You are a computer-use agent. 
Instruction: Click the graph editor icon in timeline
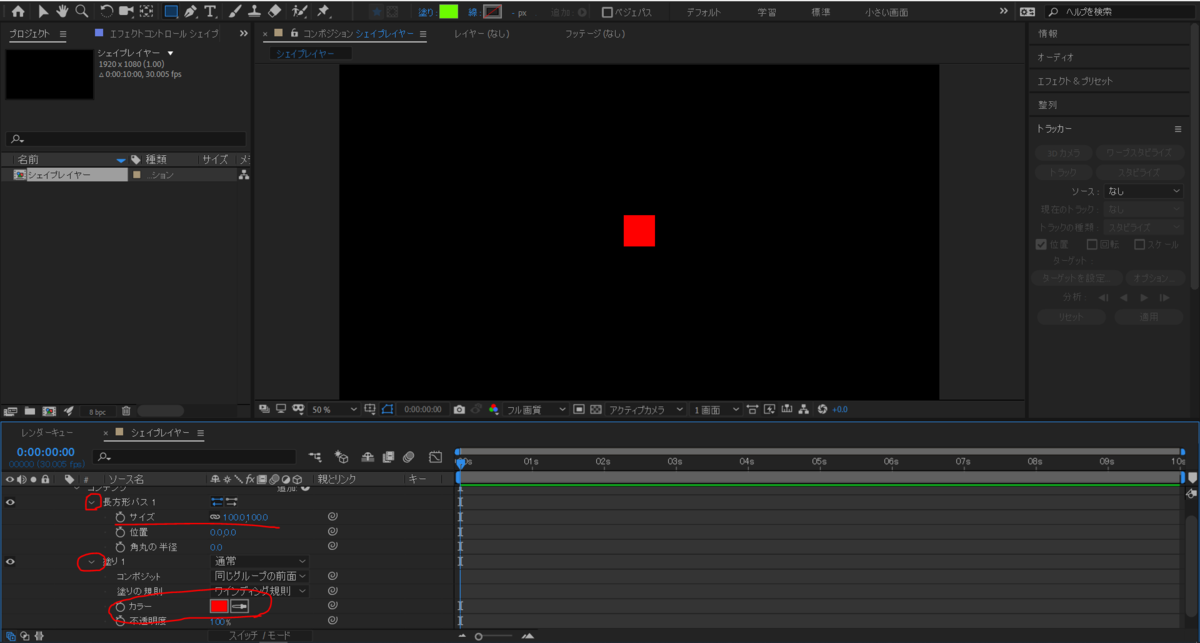[435, 457]
